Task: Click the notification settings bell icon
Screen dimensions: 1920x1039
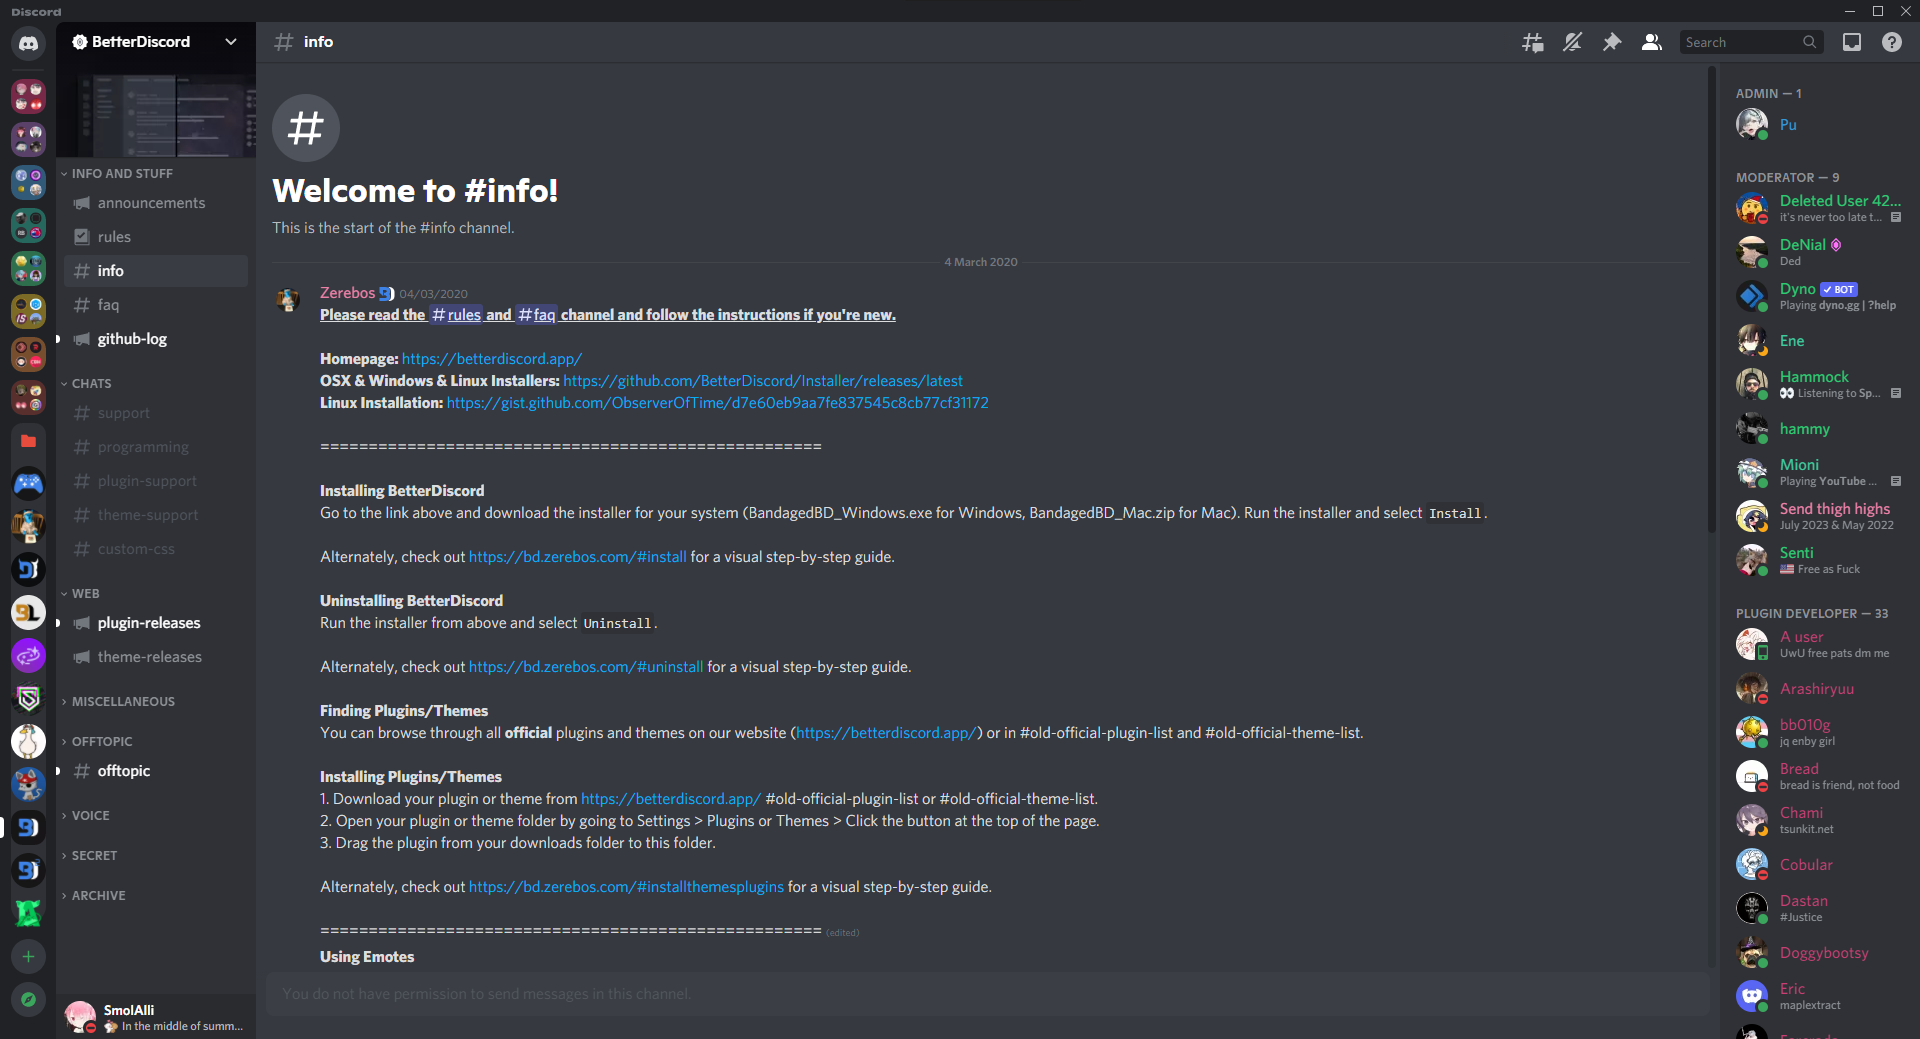Action: (x=1572, y=42)
